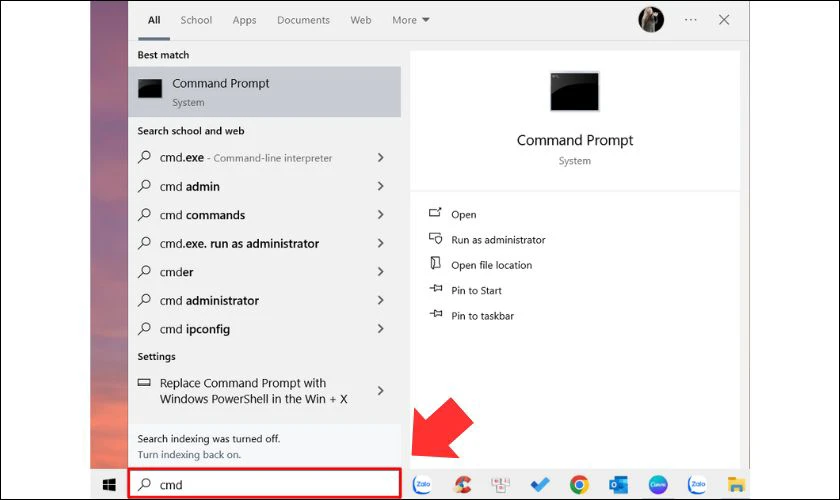Switch to the Apps tab

pos(244,20)
